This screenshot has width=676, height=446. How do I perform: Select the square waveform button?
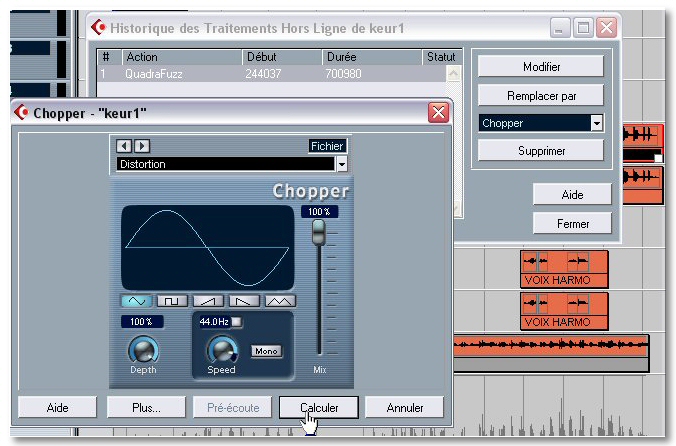pos(172,301)
